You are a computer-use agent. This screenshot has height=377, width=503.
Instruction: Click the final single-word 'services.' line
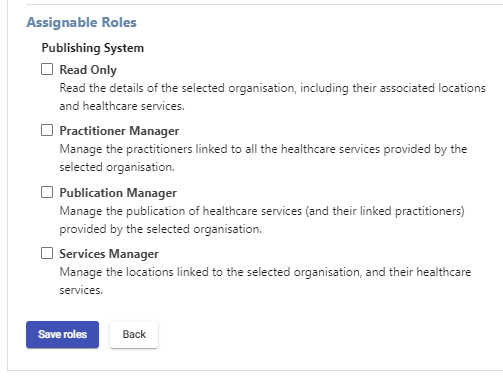tap(81, 290)
